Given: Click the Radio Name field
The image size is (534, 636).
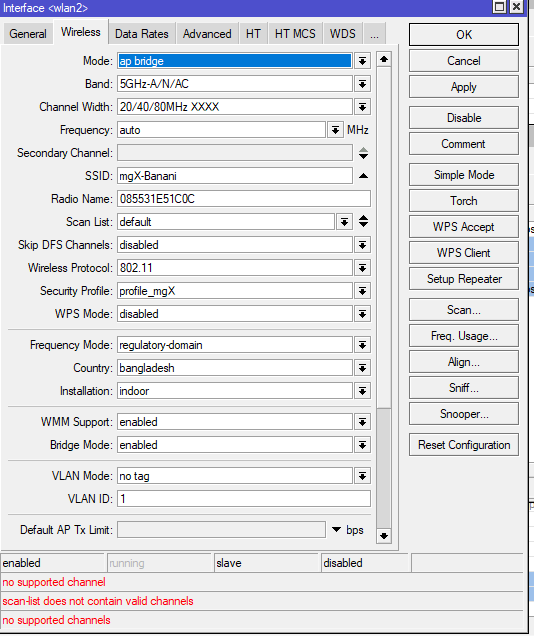Looking at the screenshot, I should (244, 199).
